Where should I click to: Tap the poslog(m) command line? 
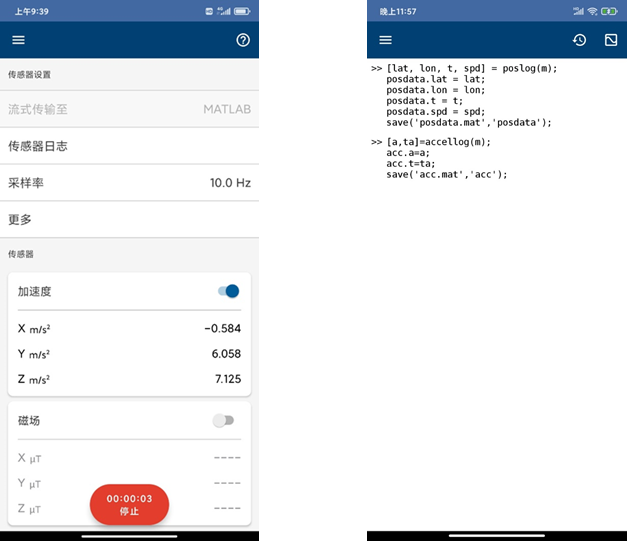(x=471, y=68)
